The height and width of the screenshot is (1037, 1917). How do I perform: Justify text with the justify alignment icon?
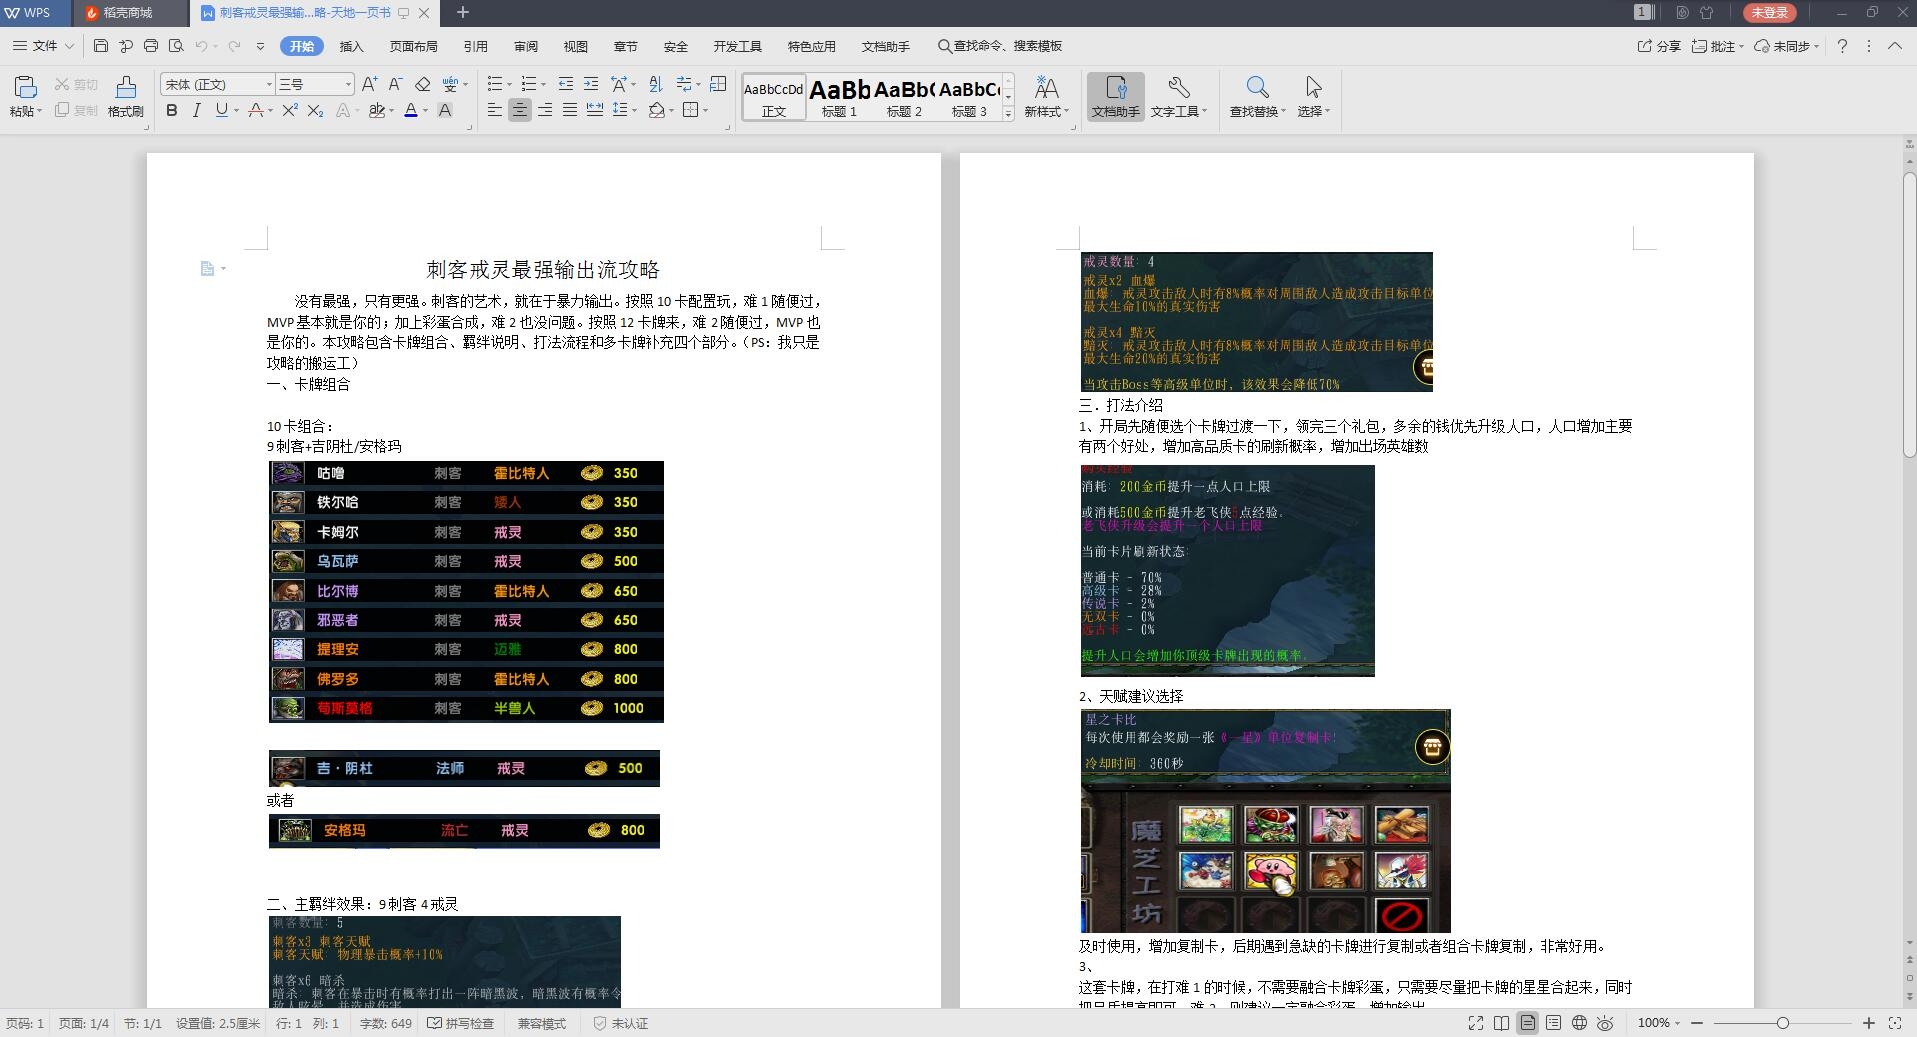click(x=569, y=110)
